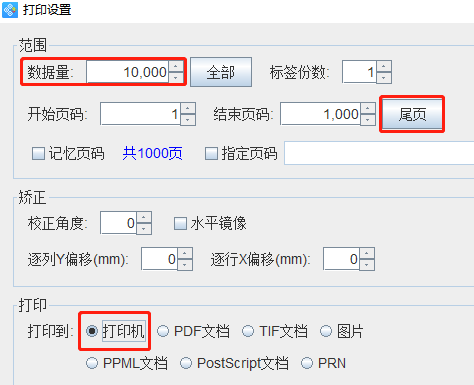Select the PPML文档 radio button
Image resolution: width=474 pixels, height=385 pixels.
coord(92,363)
